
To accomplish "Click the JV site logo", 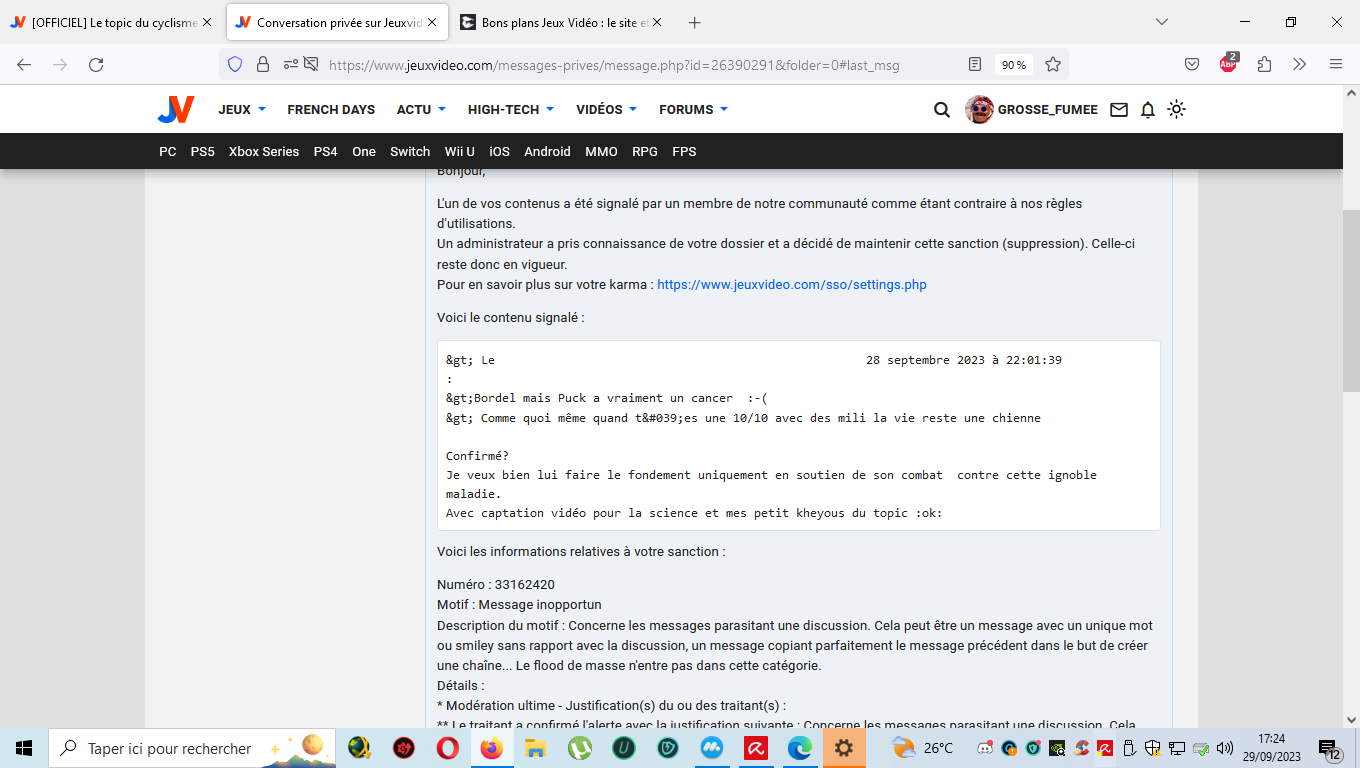I will [176, 110].
